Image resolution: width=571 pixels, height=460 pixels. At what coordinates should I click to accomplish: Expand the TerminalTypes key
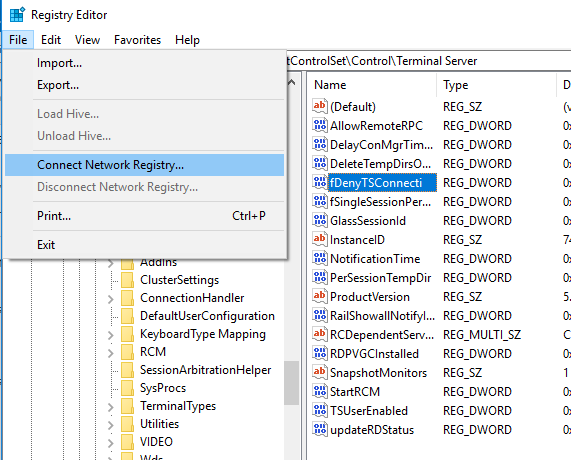(x=111, y=407)
